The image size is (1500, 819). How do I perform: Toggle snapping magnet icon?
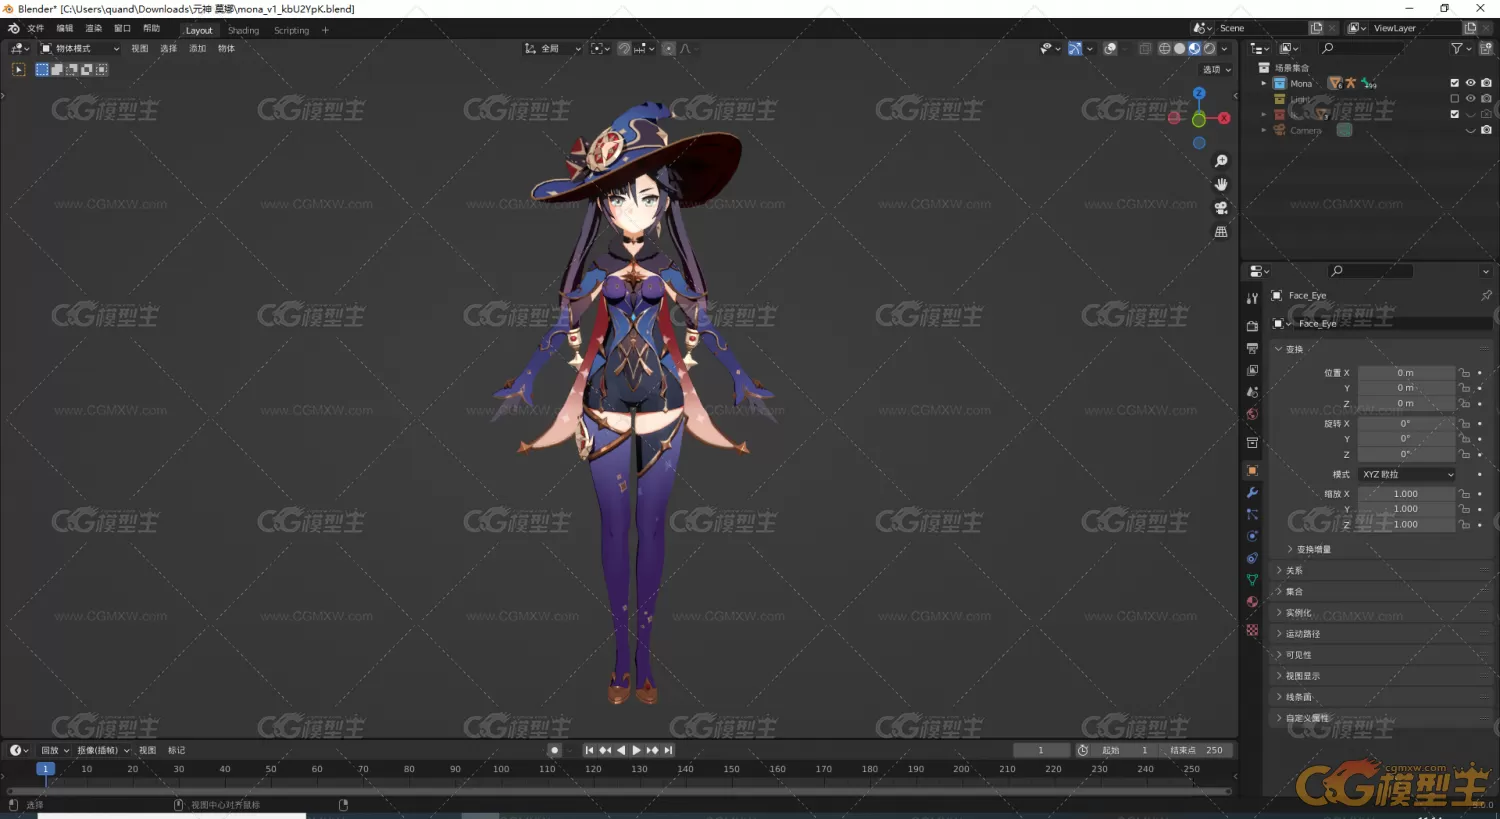coord(624,48)
